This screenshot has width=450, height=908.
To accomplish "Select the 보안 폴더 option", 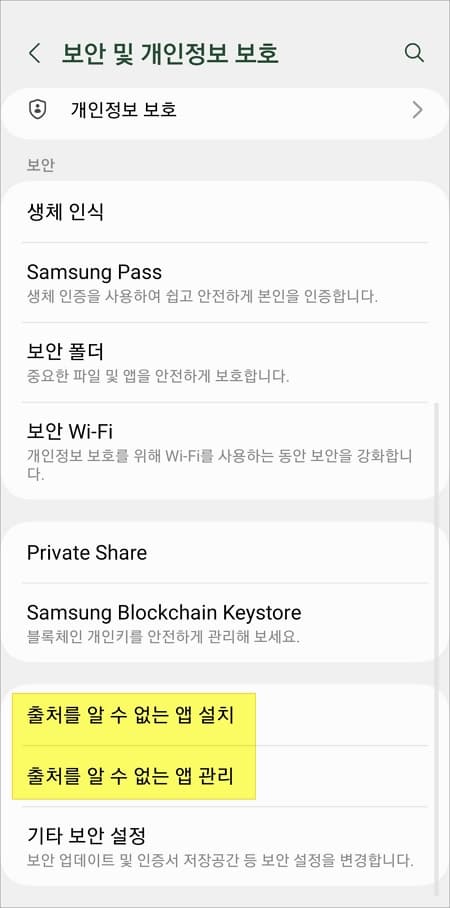I will click(225, 363).
